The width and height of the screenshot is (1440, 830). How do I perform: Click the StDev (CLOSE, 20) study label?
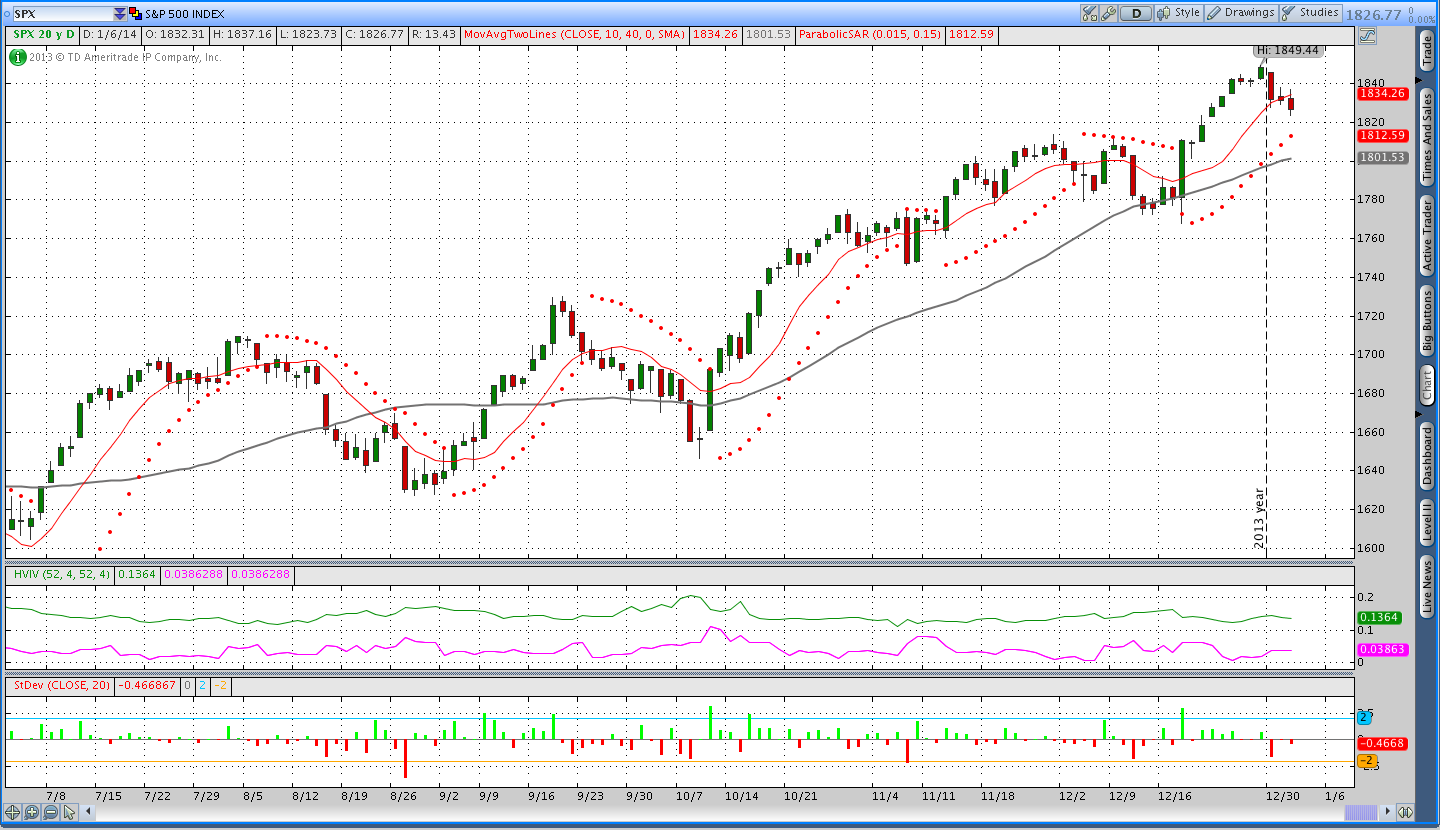(x=61, y=686)
